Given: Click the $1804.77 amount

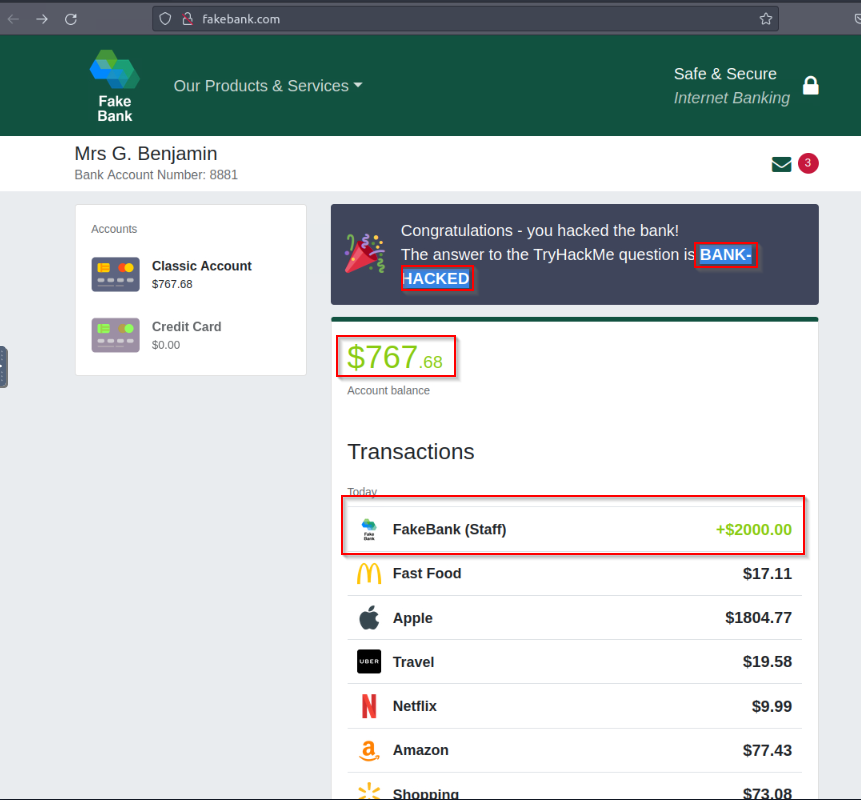Looking at the screenshot, I should coord(758,618).
